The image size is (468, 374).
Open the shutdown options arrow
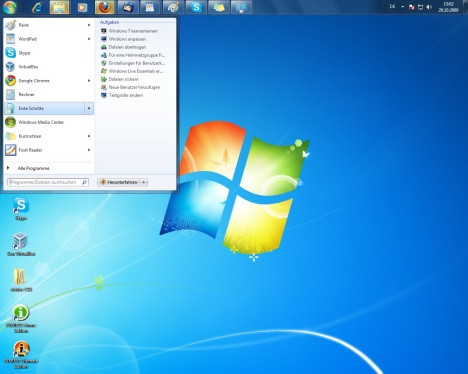pos(144,182)
